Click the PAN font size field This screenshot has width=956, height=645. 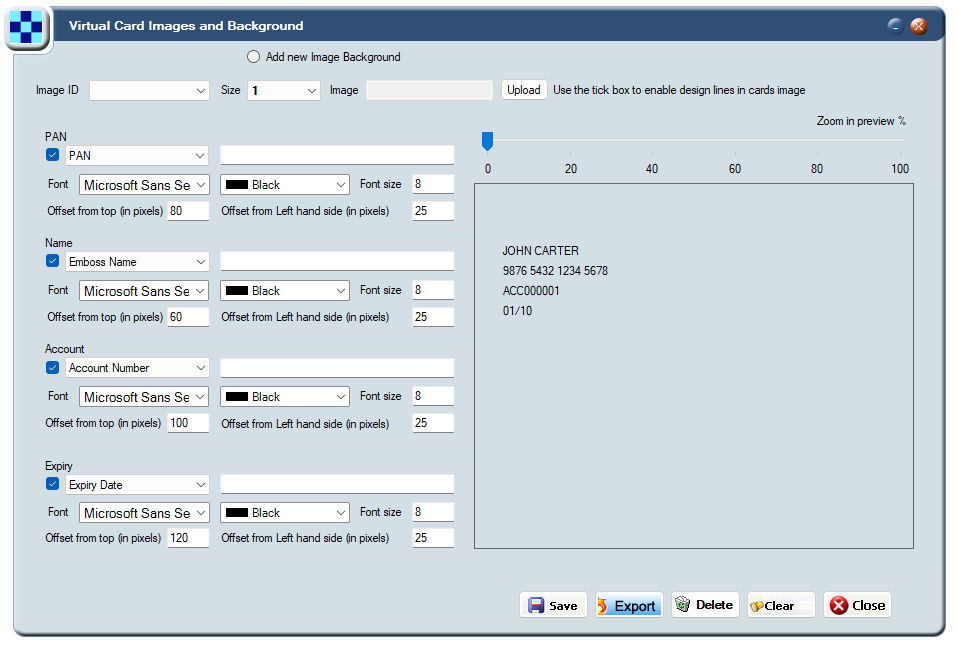(x=433, y=184)
